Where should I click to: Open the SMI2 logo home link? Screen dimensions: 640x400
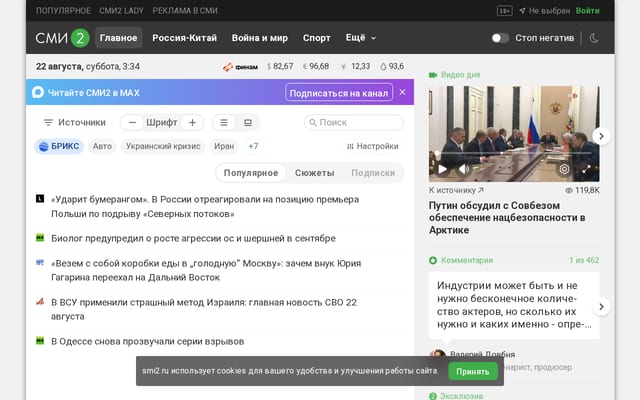click(x=62, y=38)
